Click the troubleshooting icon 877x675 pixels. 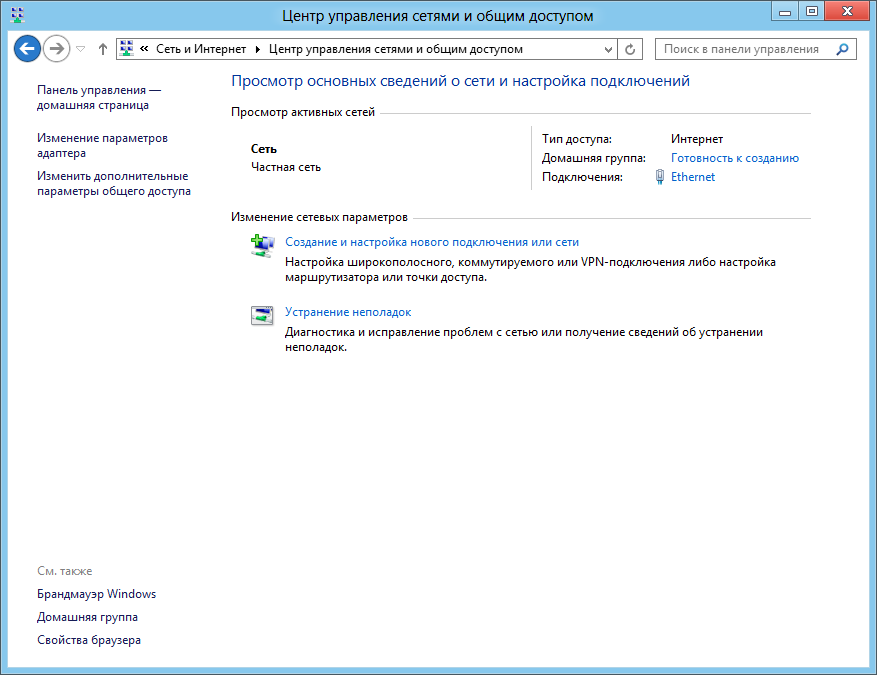[x=261, y=316]
